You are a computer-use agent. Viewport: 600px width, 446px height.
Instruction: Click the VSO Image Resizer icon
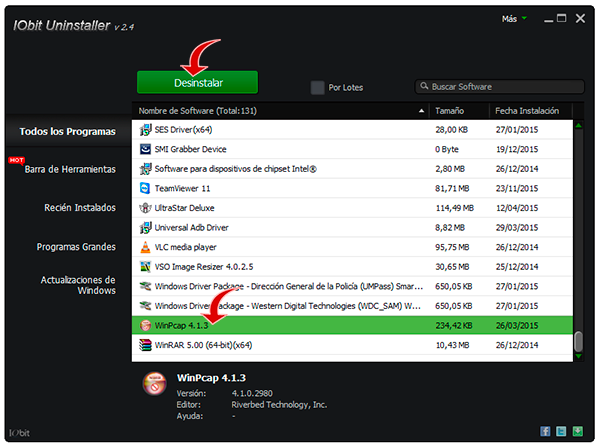click(145, 266)
